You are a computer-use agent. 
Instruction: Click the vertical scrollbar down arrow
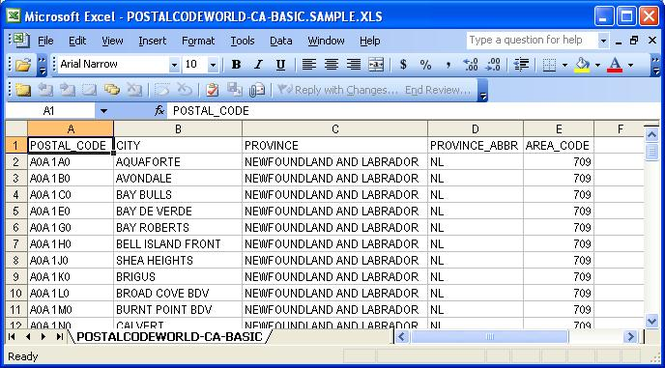pyautogui.click(x=652, y=321)
